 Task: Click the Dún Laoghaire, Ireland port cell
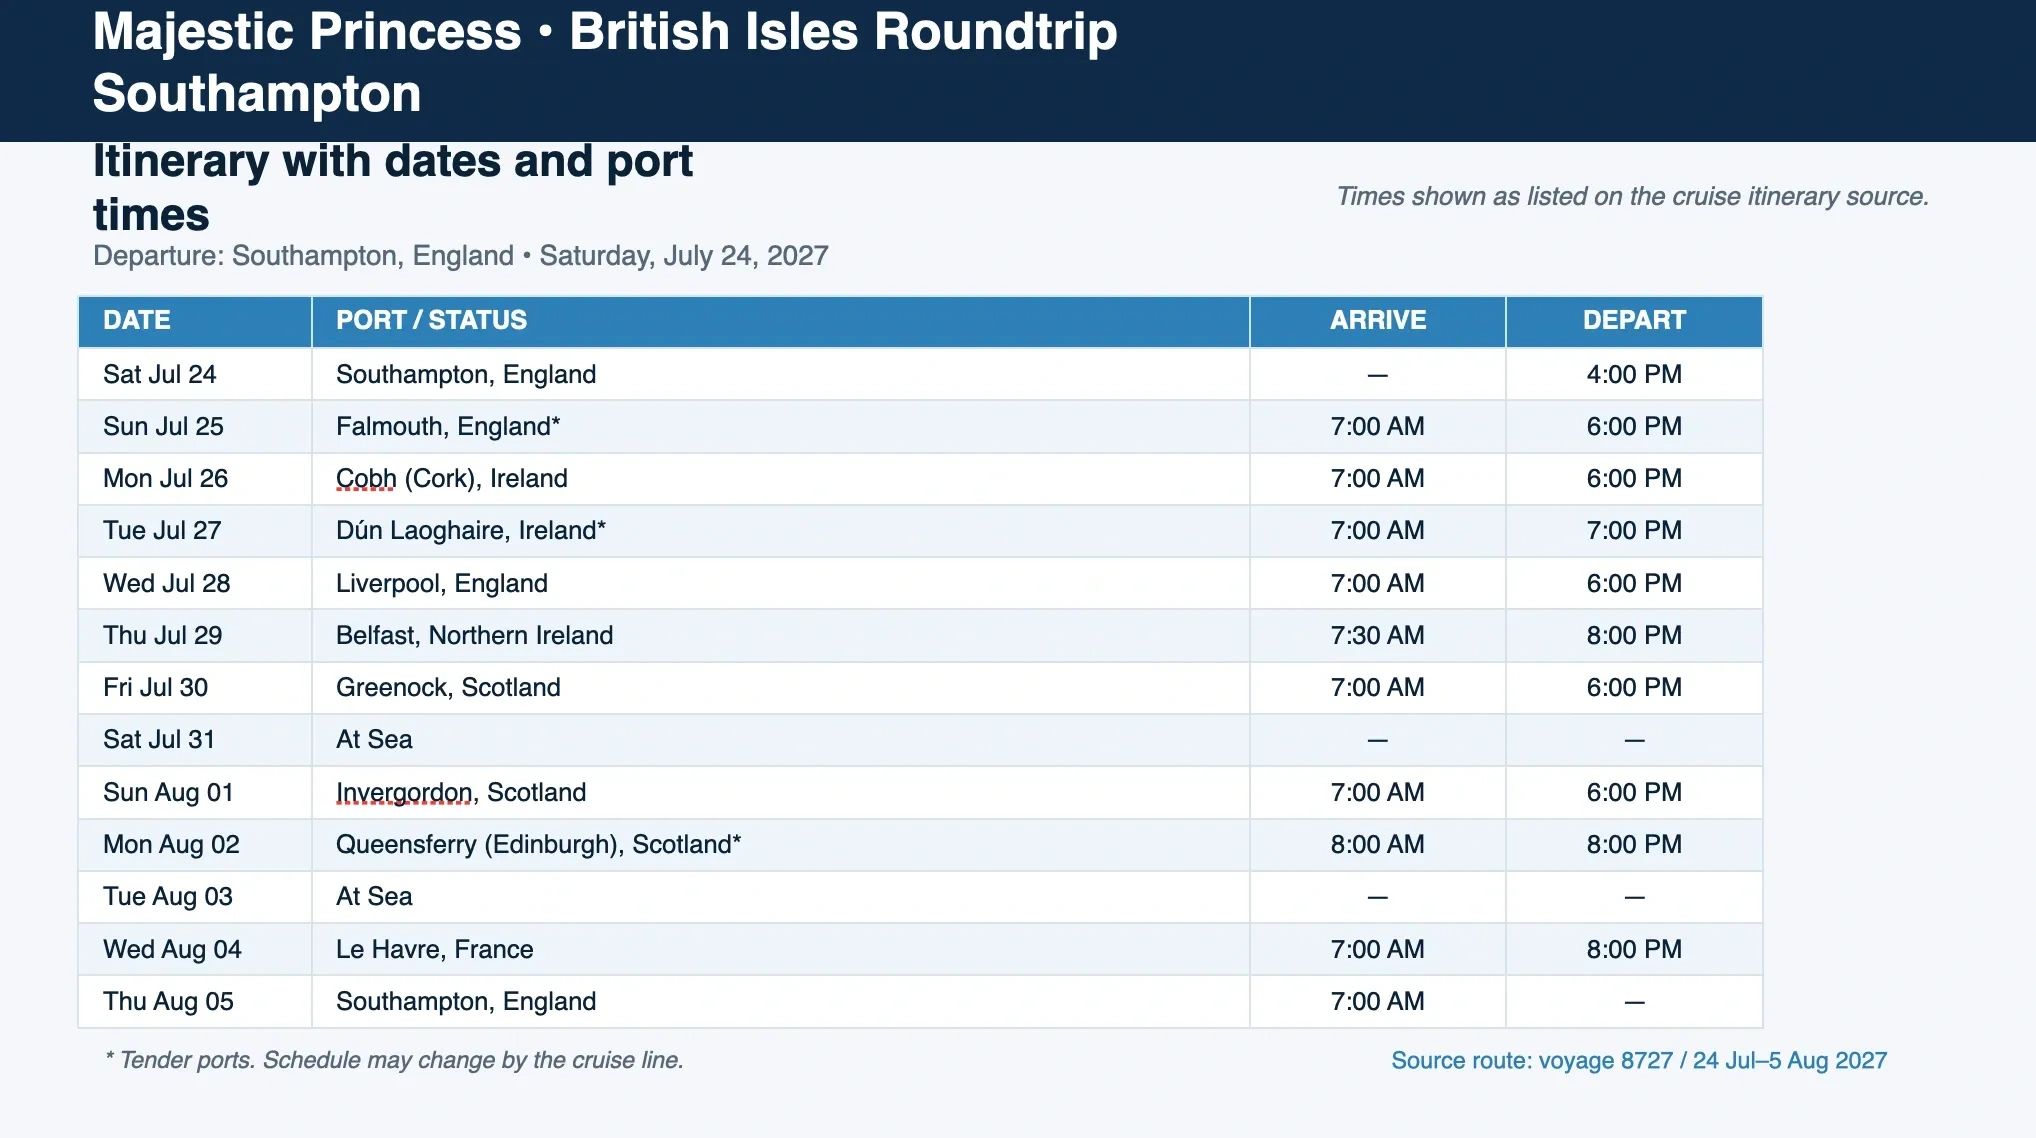point(470,531)
